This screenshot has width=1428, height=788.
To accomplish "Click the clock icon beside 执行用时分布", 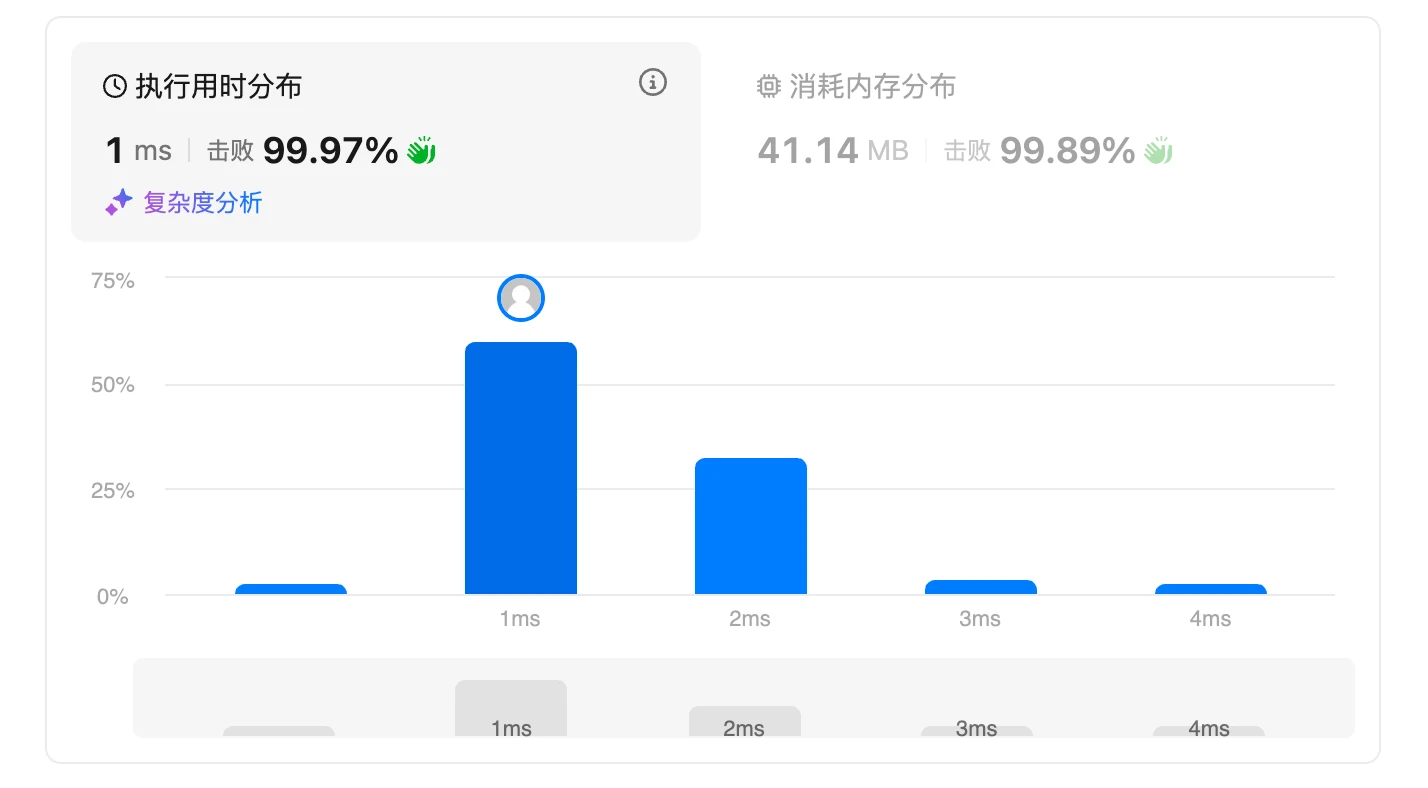I will coord(115,87).
